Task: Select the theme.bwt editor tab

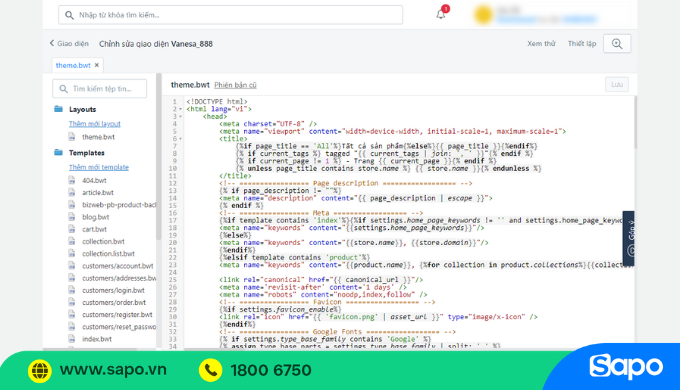Action: tap(73, 65)
